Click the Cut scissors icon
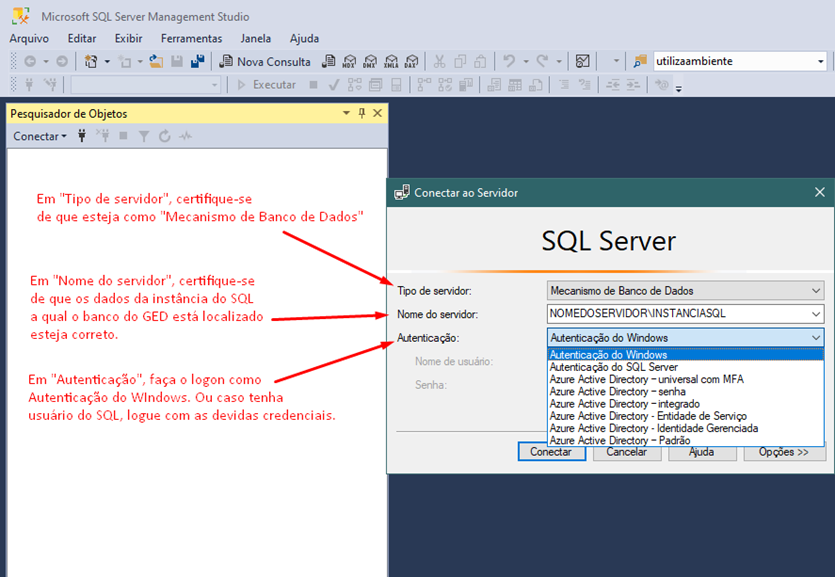This screenshot has height=577, width=835. pyautogui.click(x=439, y=62)
